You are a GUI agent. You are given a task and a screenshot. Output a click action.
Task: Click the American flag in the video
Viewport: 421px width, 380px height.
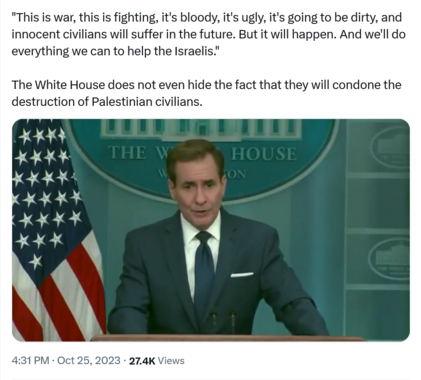55,230
